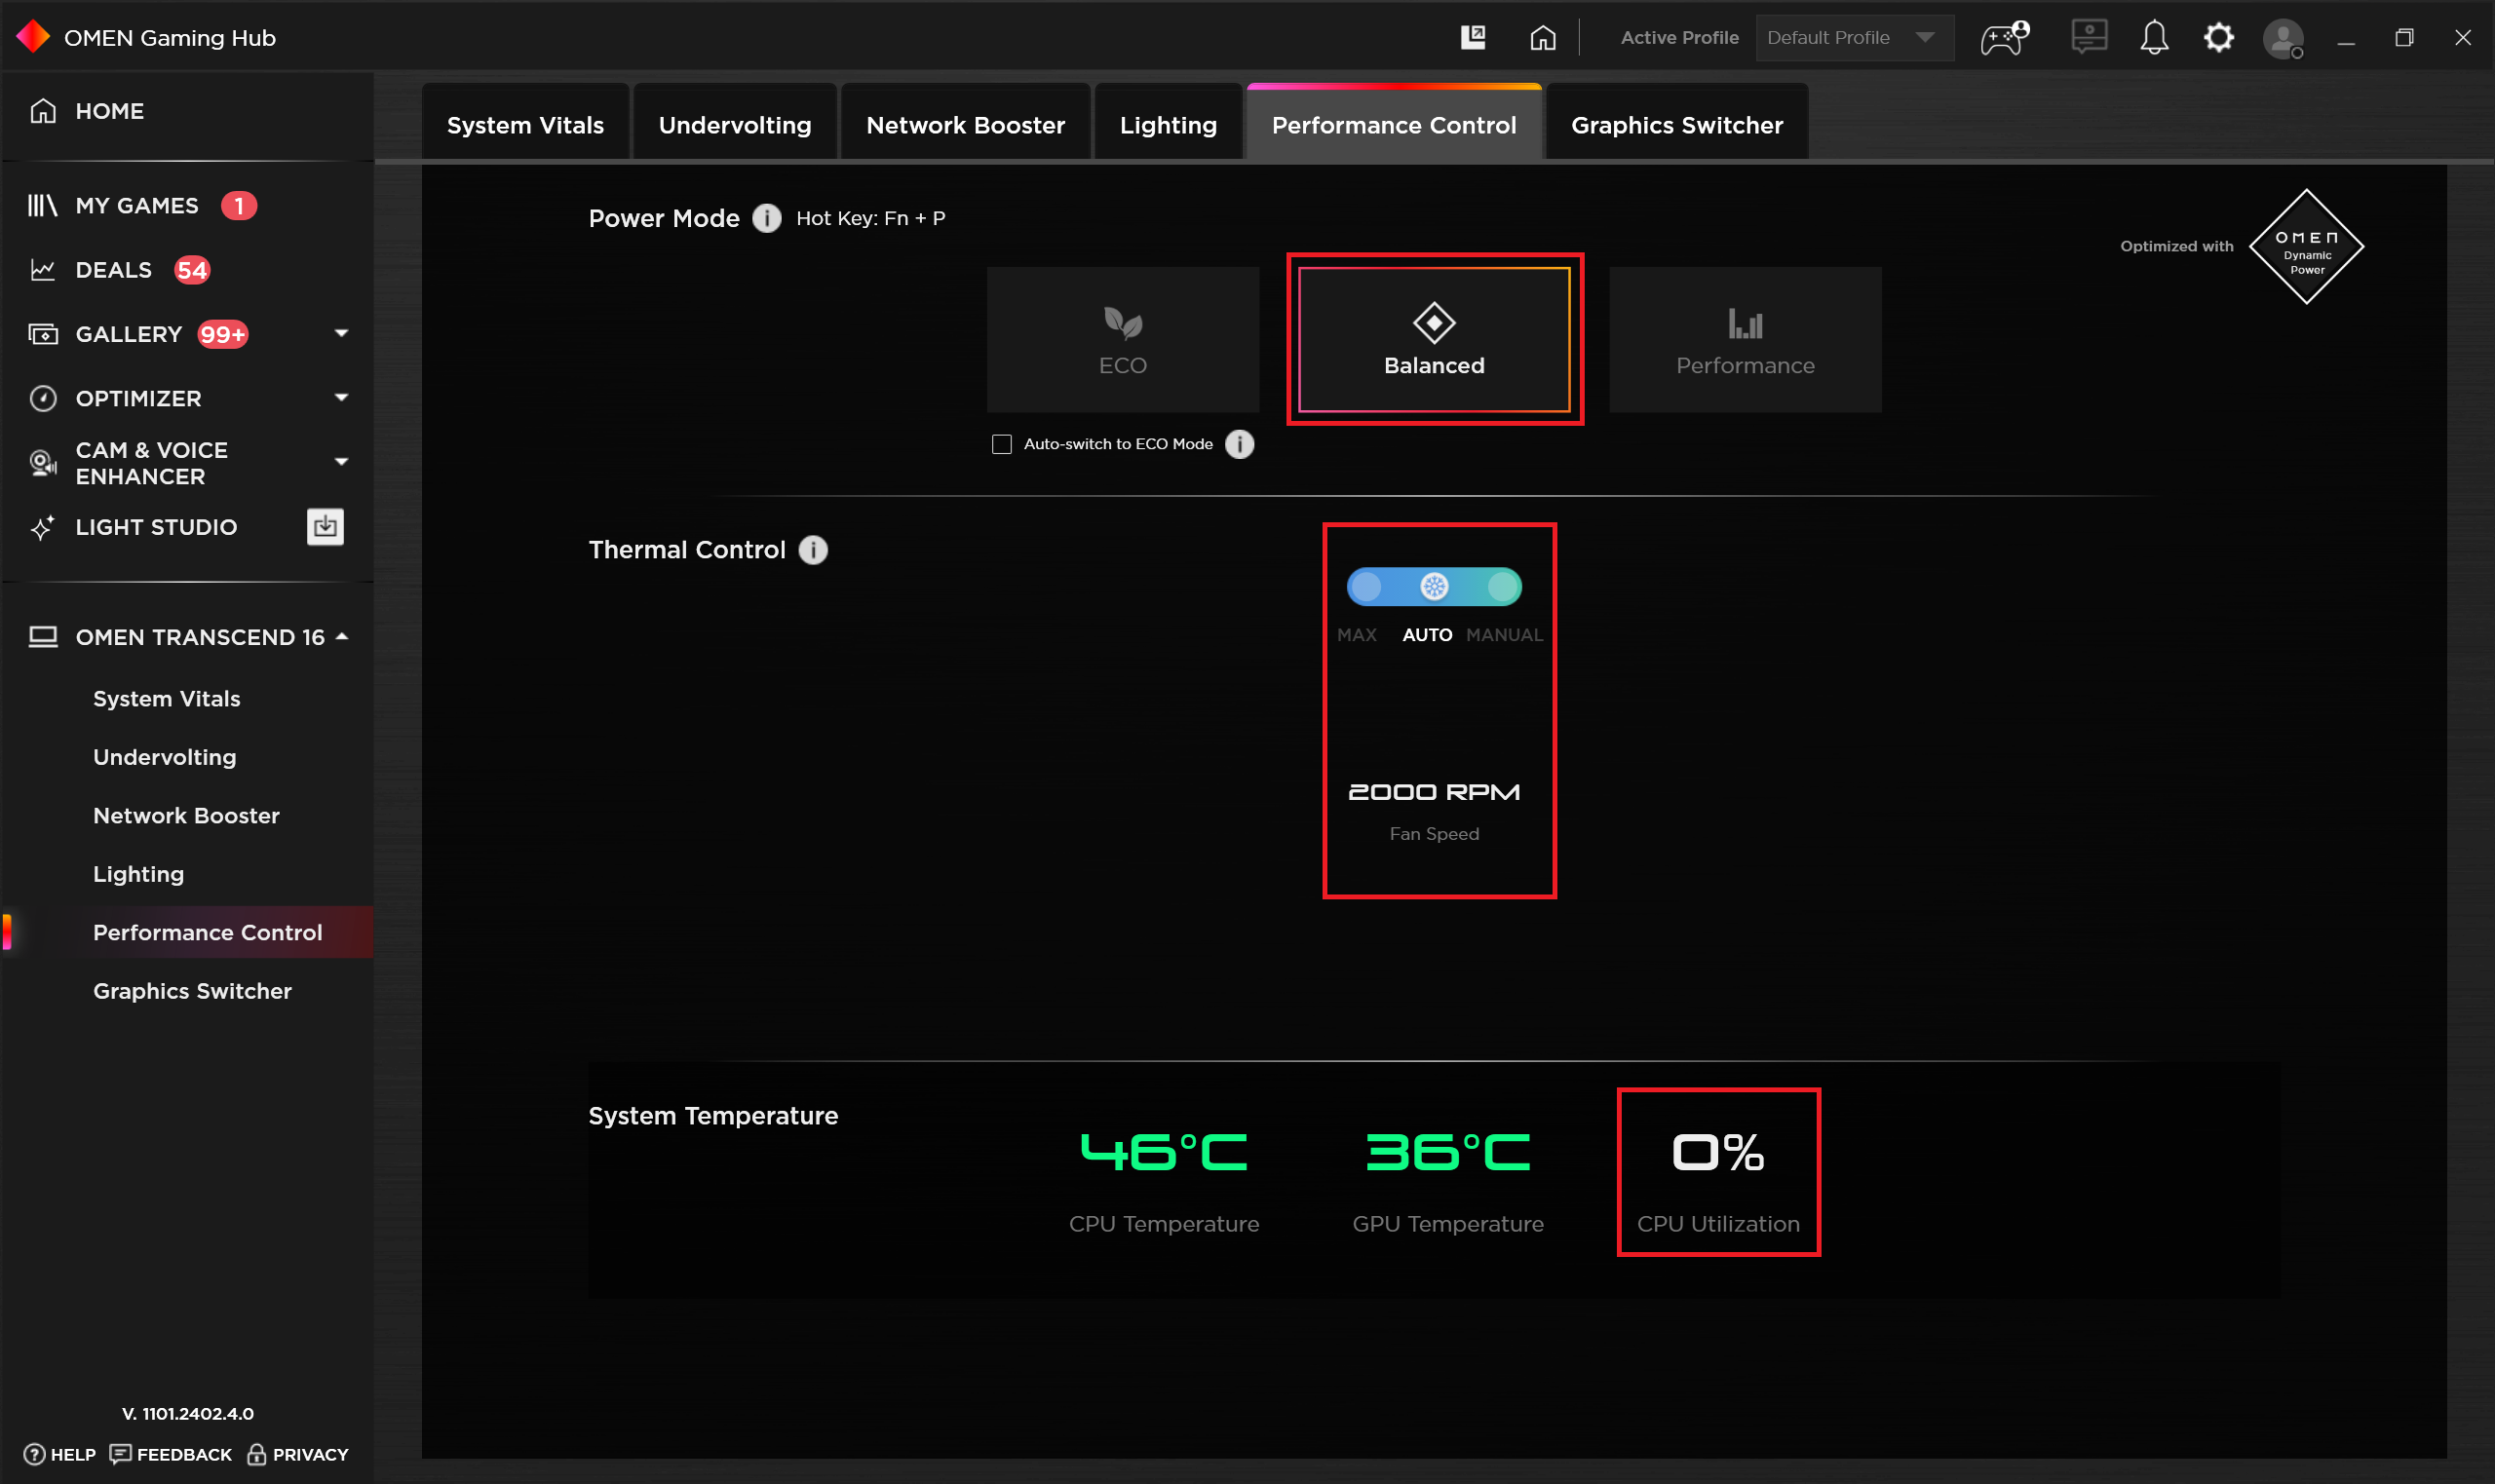This screenshot has width=2495, height=1484.
Task: Click the Optimizer gauge icon
Action: [x=43, y=398]
